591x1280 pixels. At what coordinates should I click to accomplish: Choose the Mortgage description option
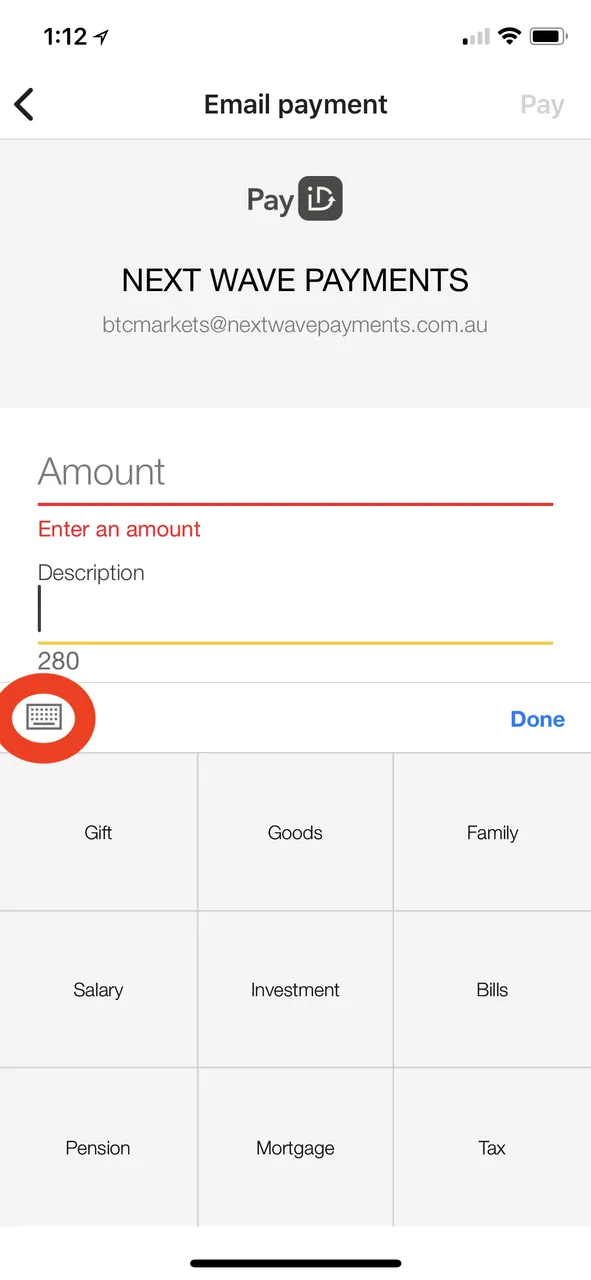tap(295, 1147)
